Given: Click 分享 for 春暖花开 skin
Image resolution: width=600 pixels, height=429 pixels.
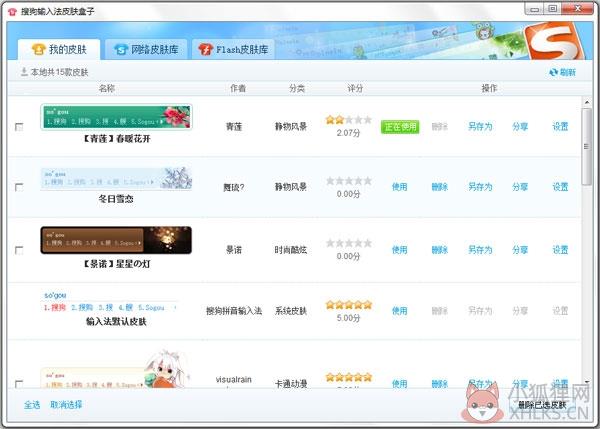Looking at the screenshot, I should [x=520, y=127].
